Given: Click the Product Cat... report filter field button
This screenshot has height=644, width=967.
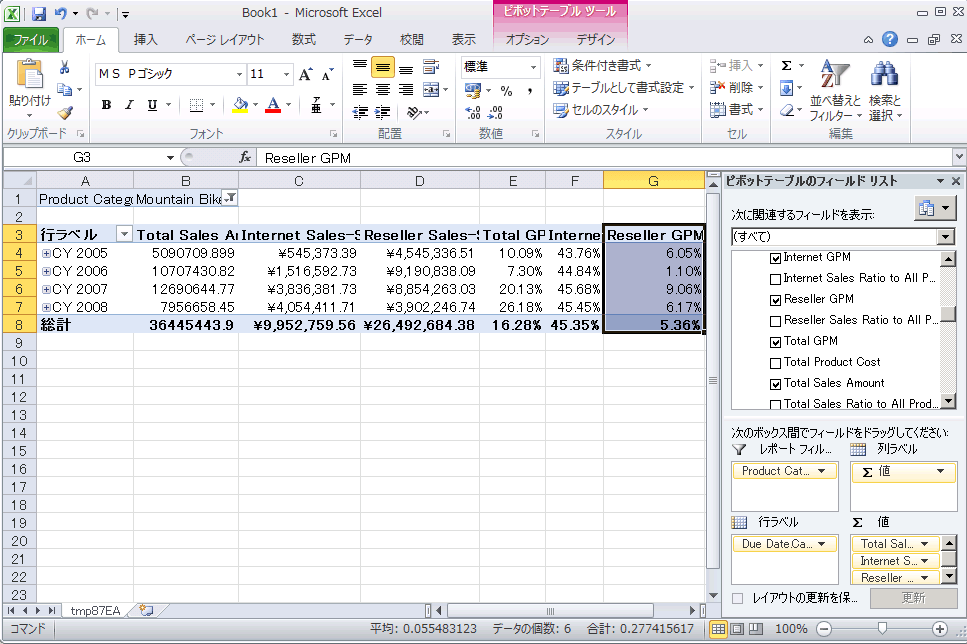Looking at the screenshot, I should (784, 471).
